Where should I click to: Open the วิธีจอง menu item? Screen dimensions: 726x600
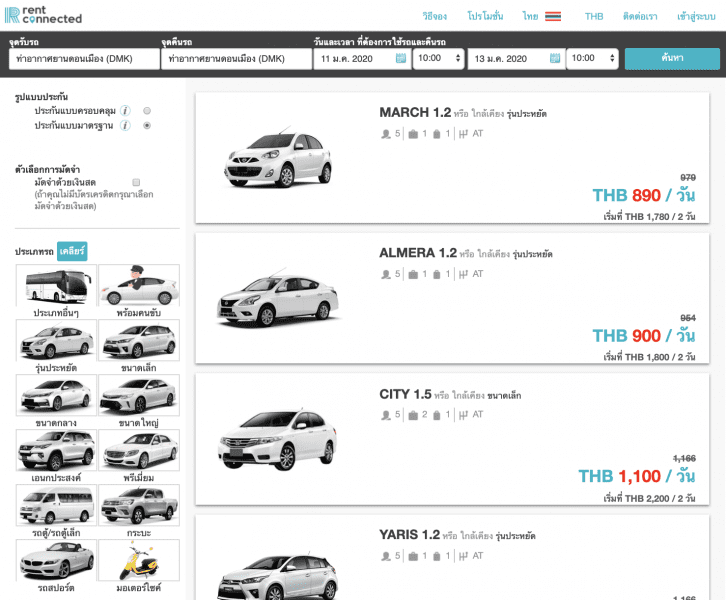point(434,17)
